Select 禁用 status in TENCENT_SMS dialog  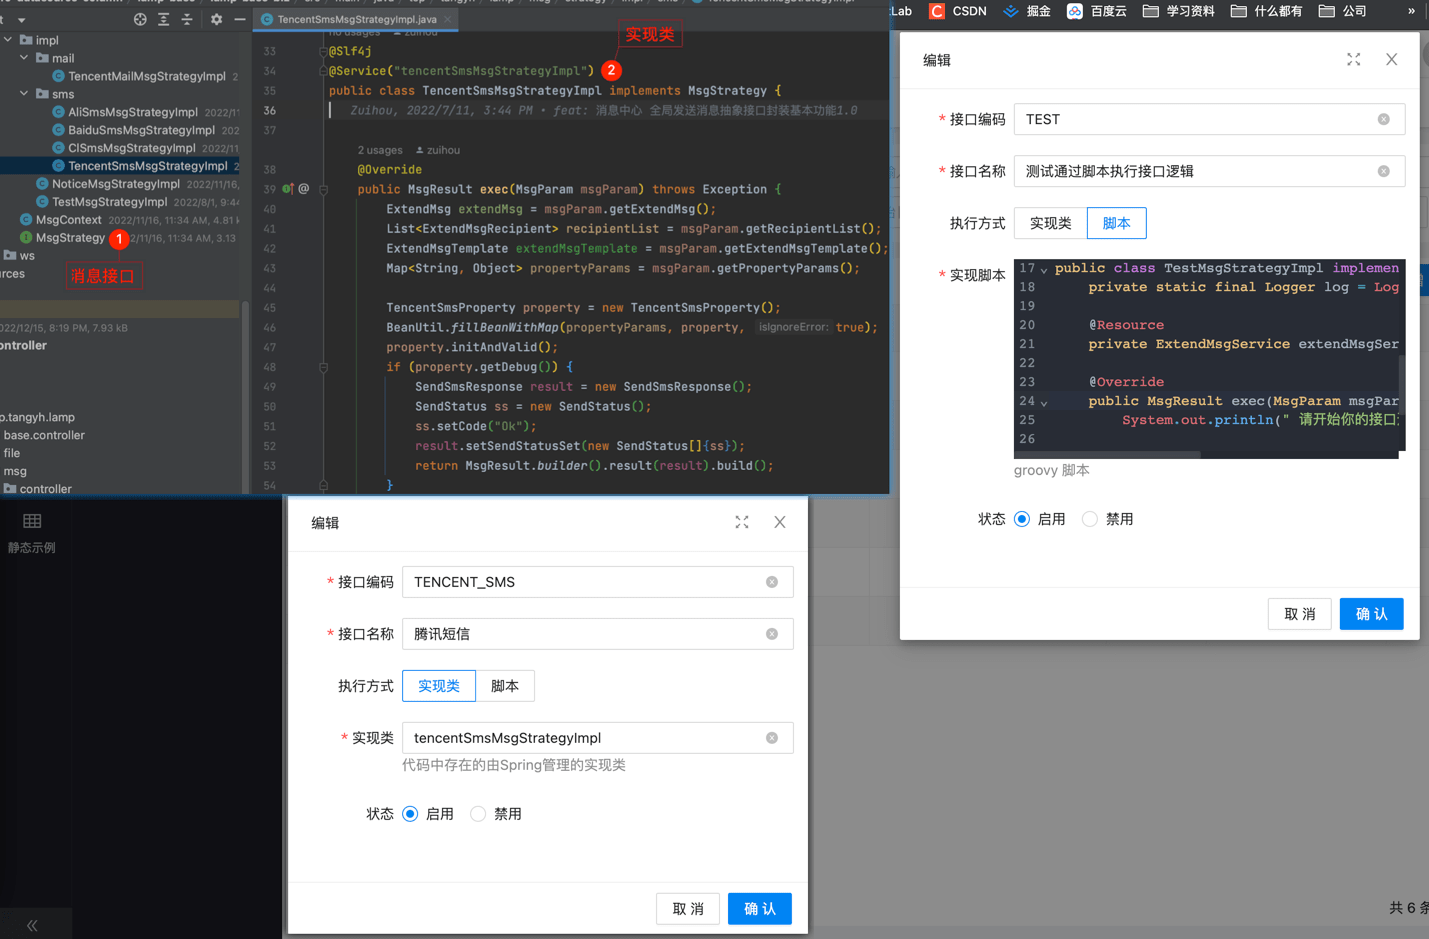click(479, 814)
